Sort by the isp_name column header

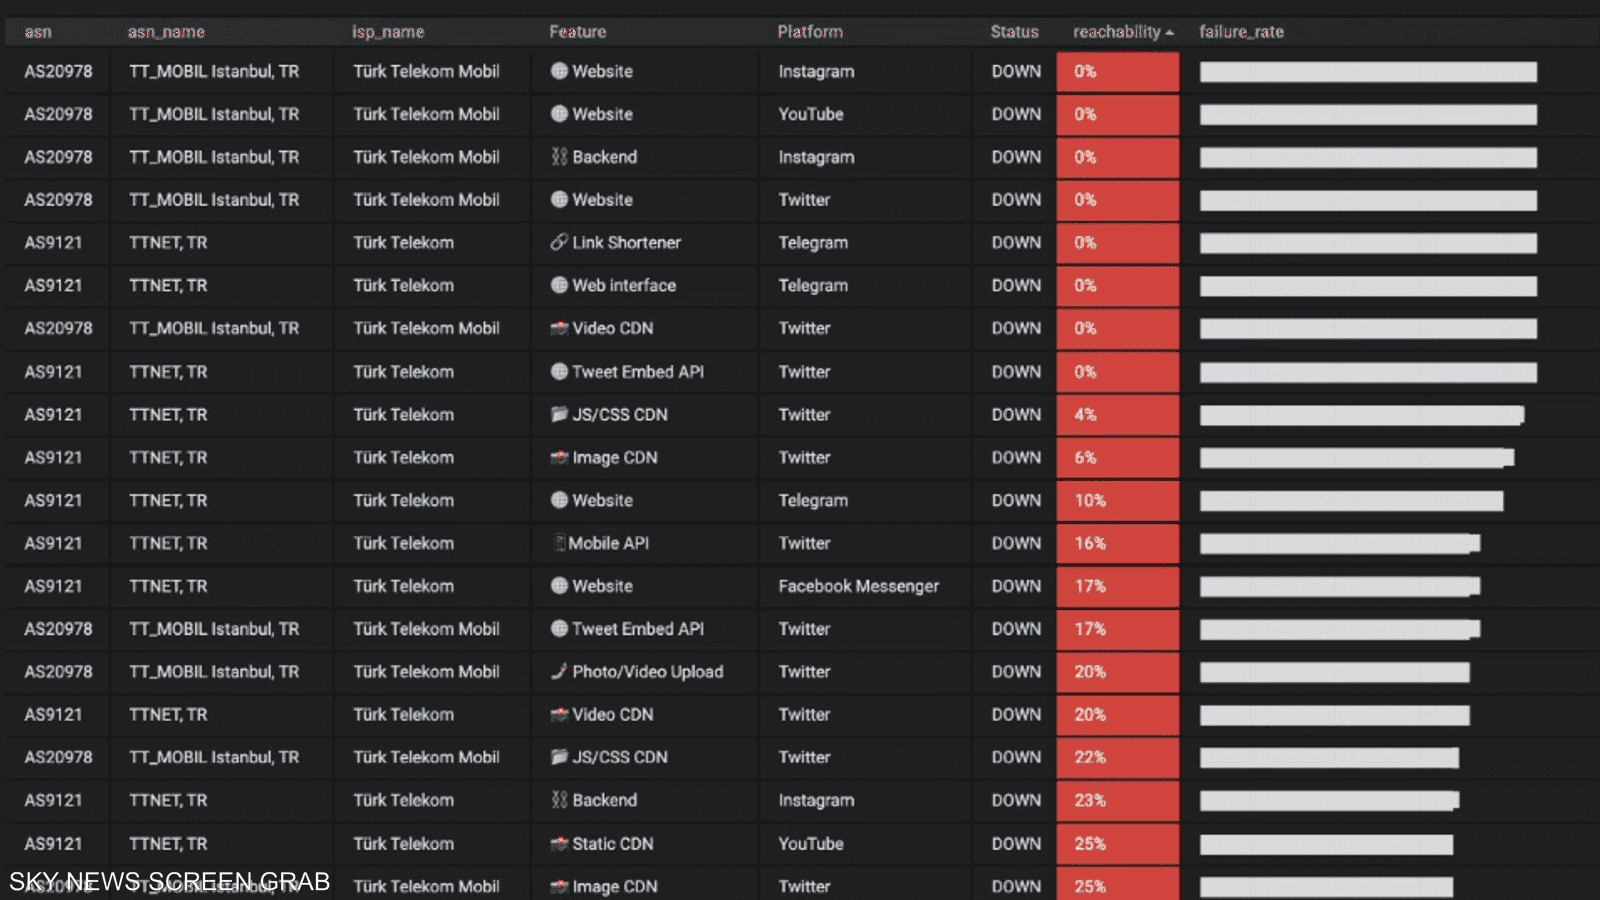tap(388, 32)
